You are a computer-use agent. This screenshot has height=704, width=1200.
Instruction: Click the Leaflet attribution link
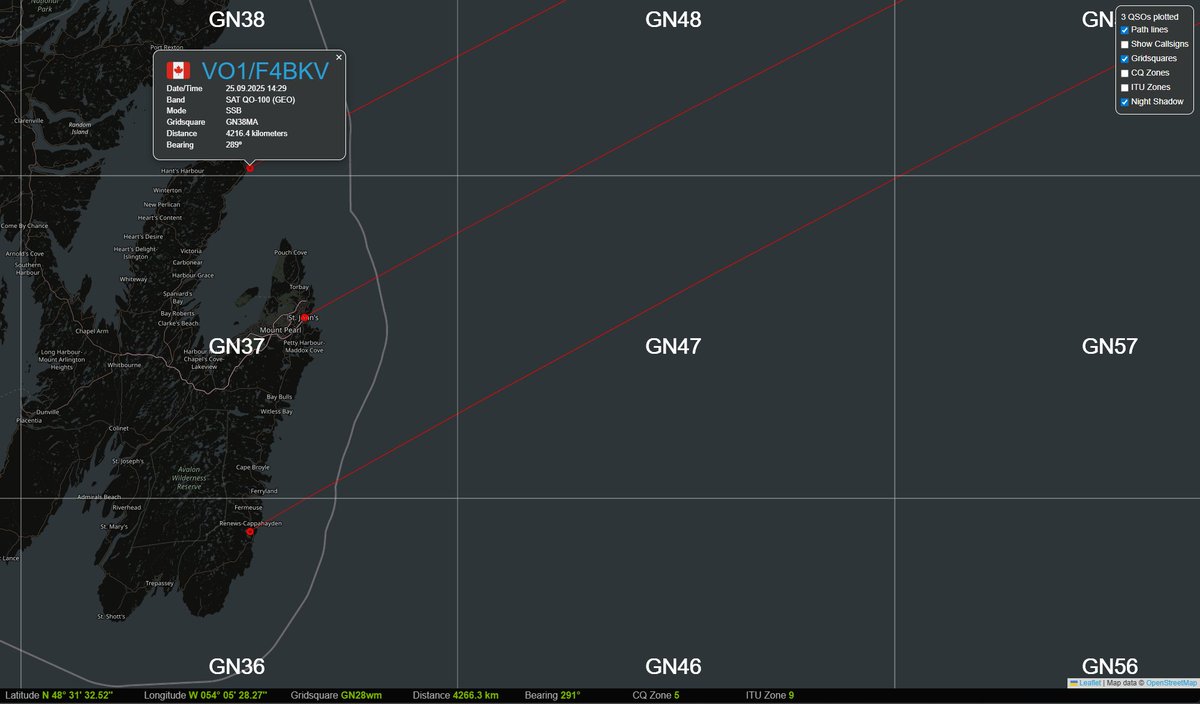coord(1090,682)
